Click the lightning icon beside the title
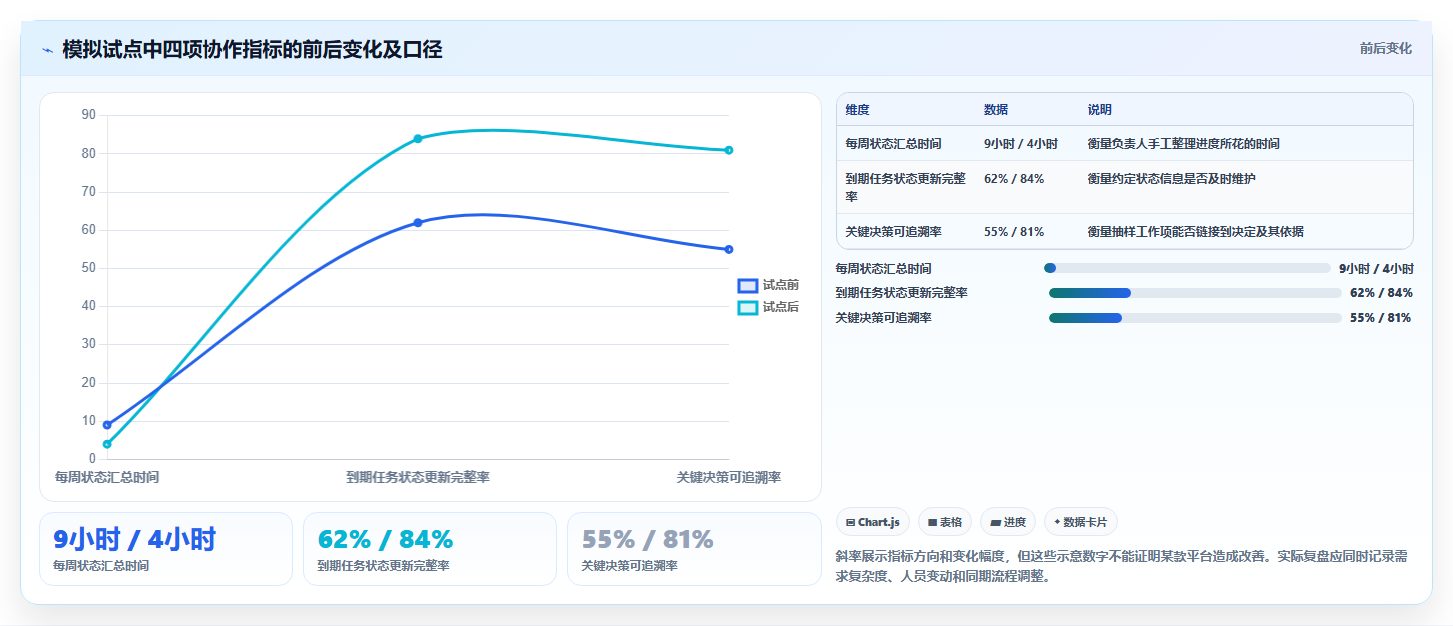Screen dimensions: 1453x626 point(47,50)
